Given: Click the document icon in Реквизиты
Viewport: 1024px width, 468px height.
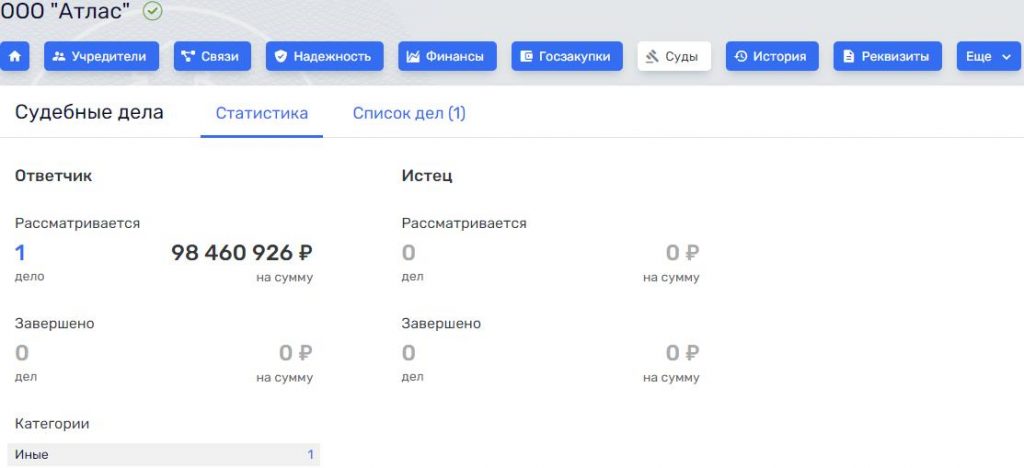Looking at the screenshot, I should (x=849, y=56).
